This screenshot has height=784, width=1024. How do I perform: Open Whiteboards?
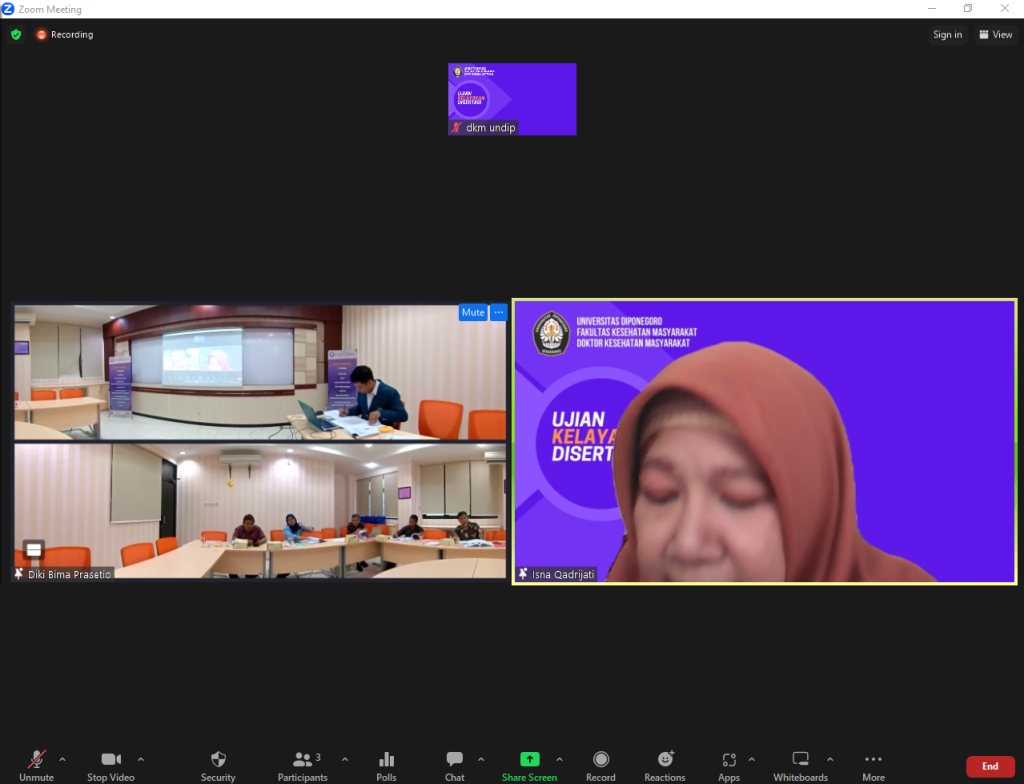800,765
